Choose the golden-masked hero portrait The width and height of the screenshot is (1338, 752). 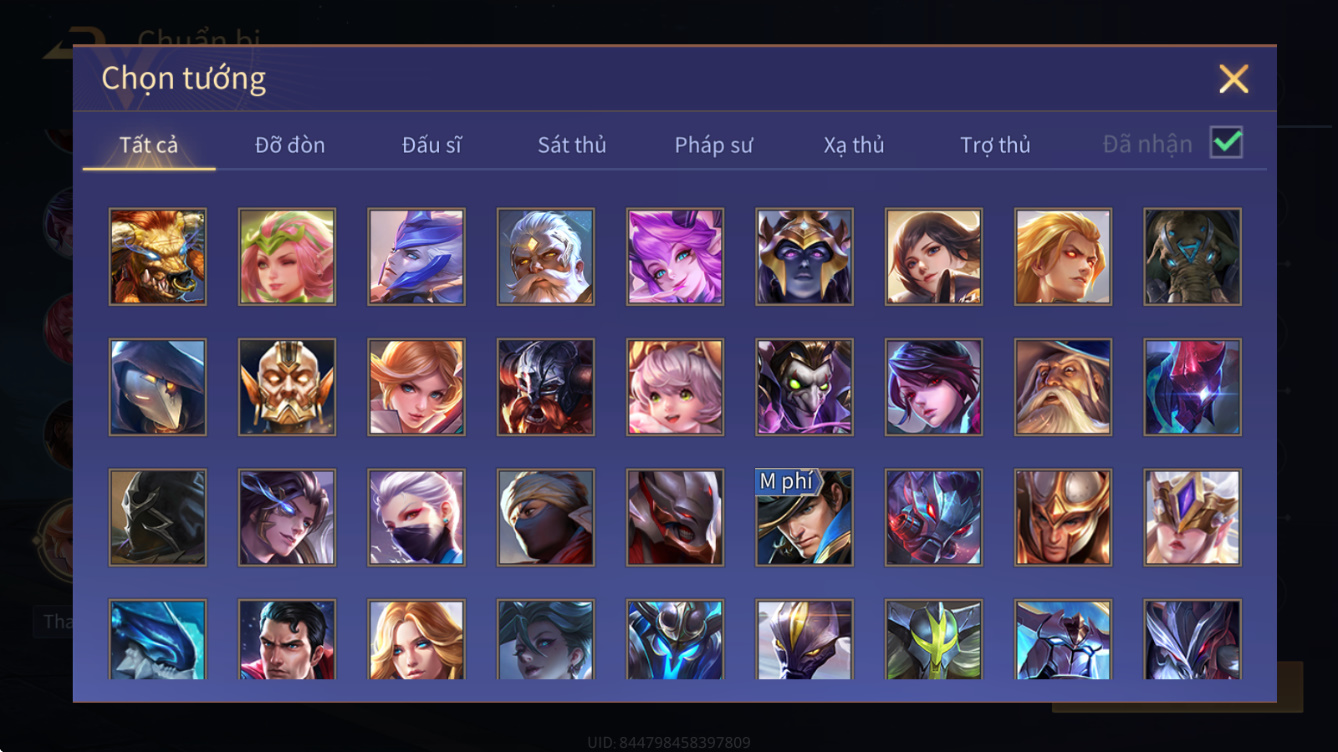point(287,387)
